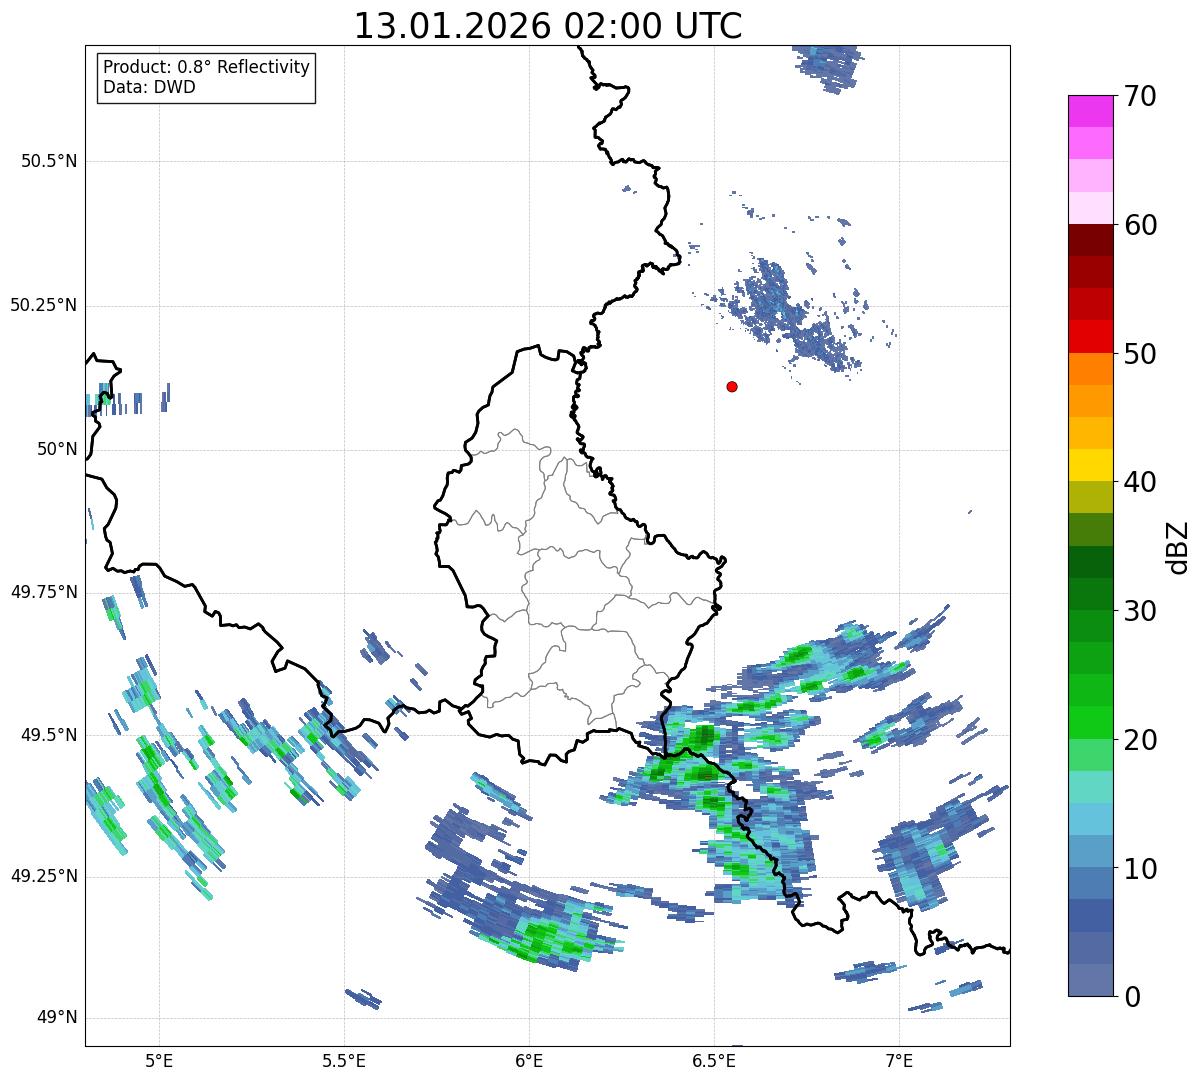Click the olive swatch just below the colorbar's 40 mark
The image size is (1202, 1081).
[1090, 497]
